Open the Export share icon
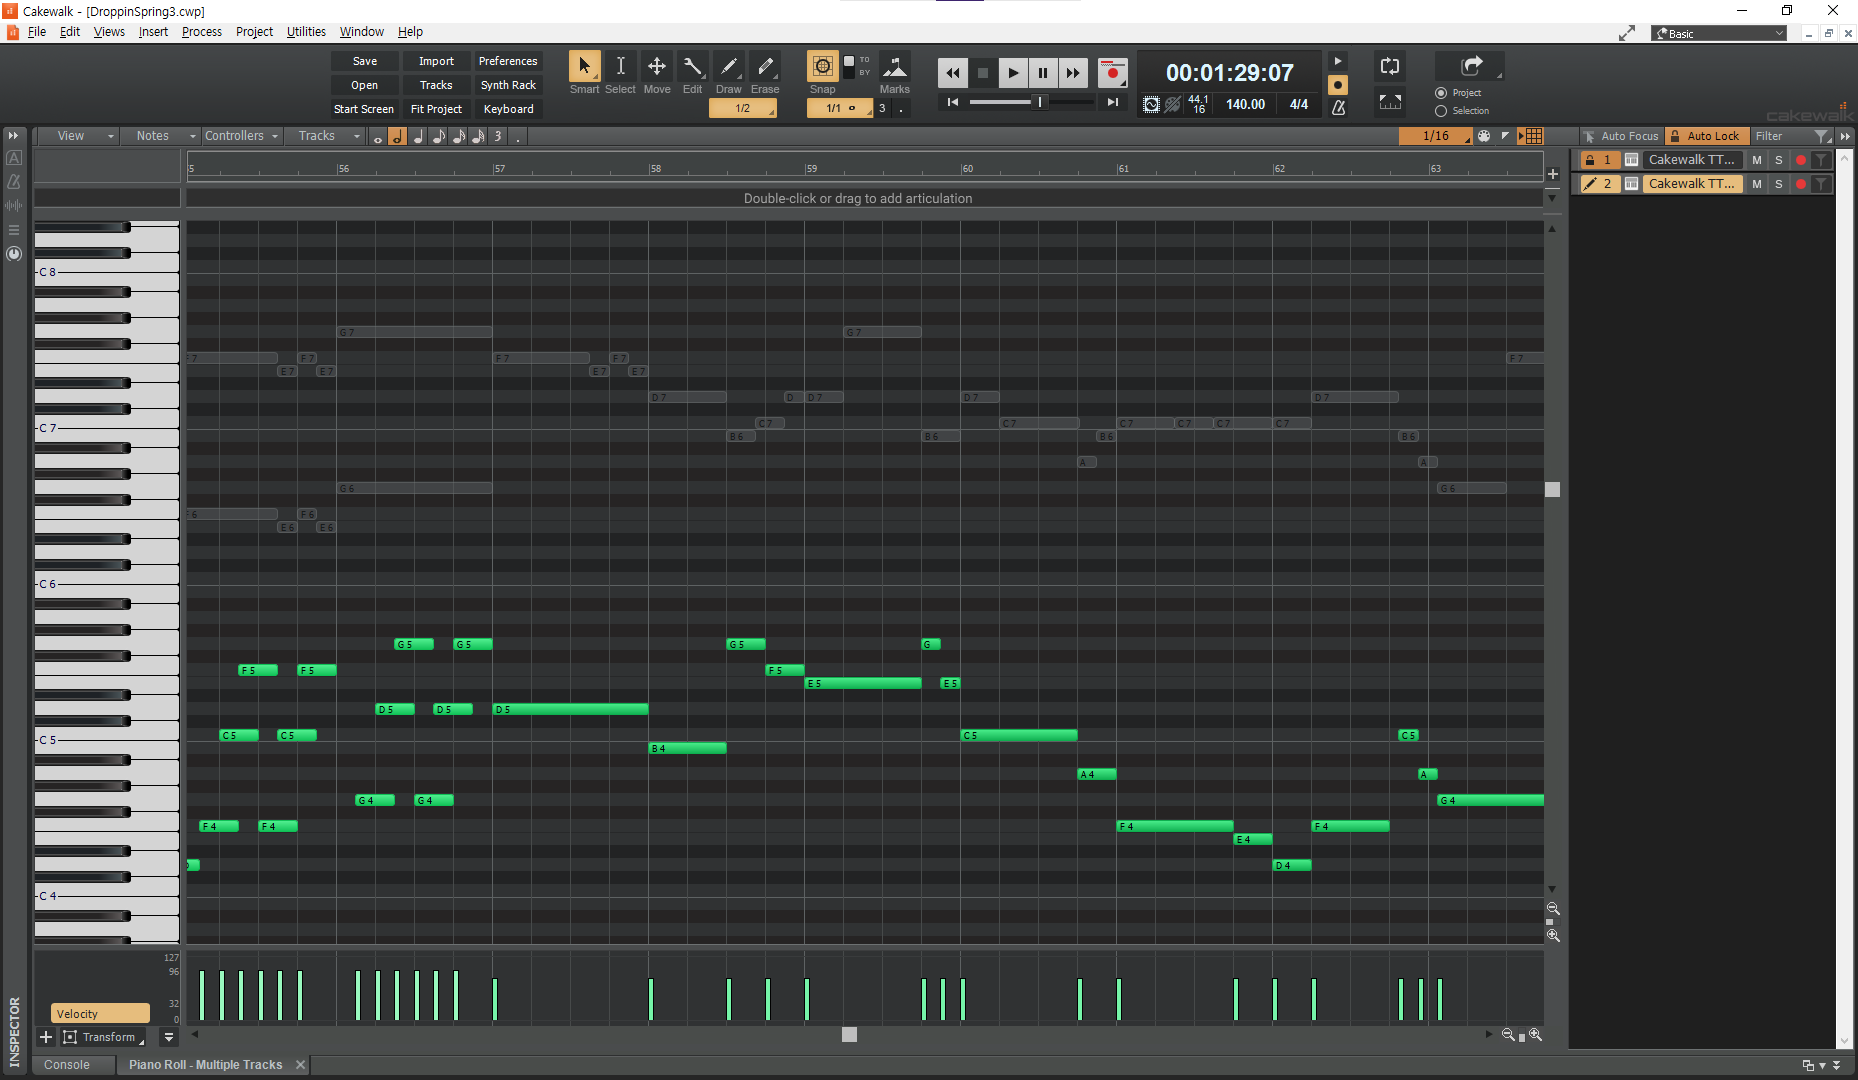 [1470, 66]
